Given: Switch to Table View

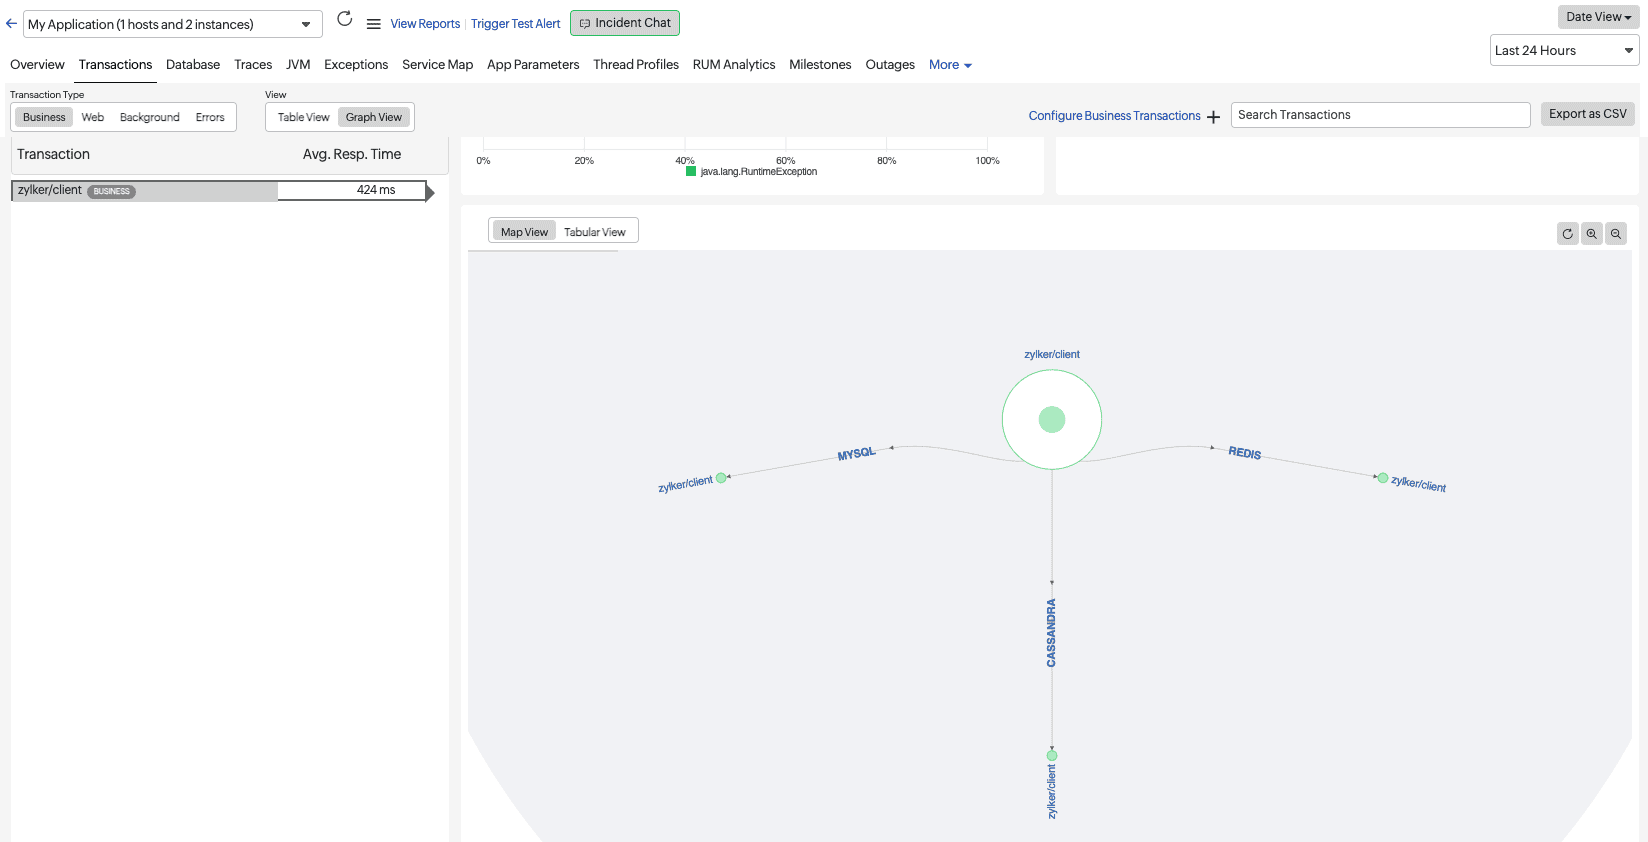Looking at the screenshot, I should point(303,117).
